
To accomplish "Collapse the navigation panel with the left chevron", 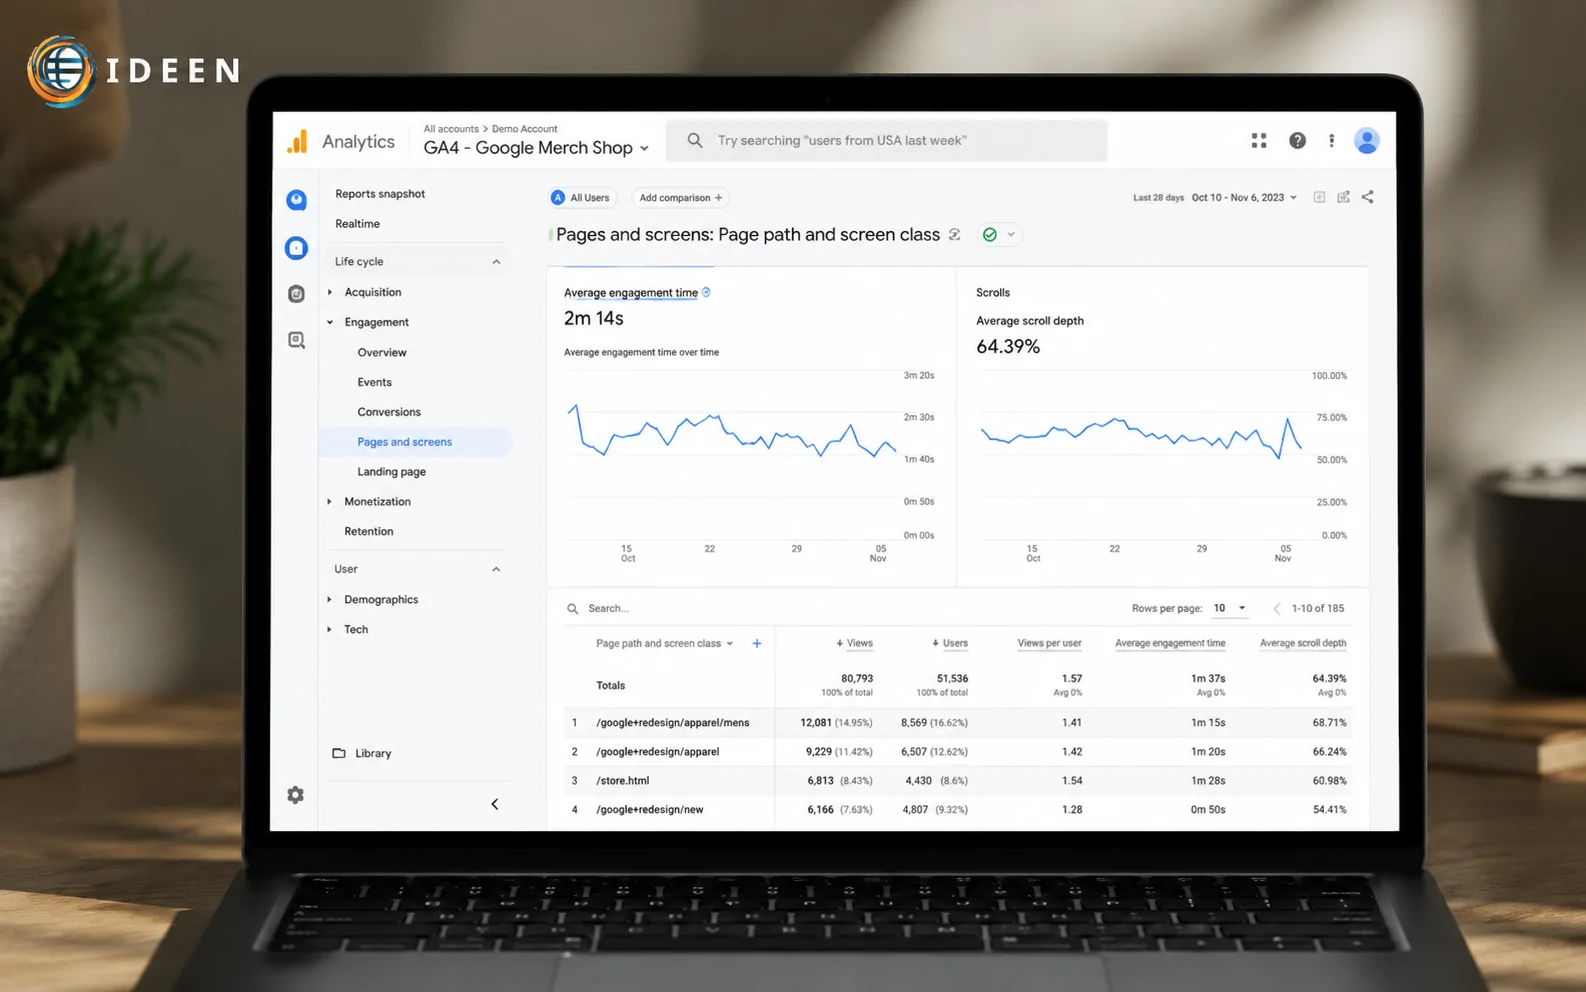I will 495,804.
